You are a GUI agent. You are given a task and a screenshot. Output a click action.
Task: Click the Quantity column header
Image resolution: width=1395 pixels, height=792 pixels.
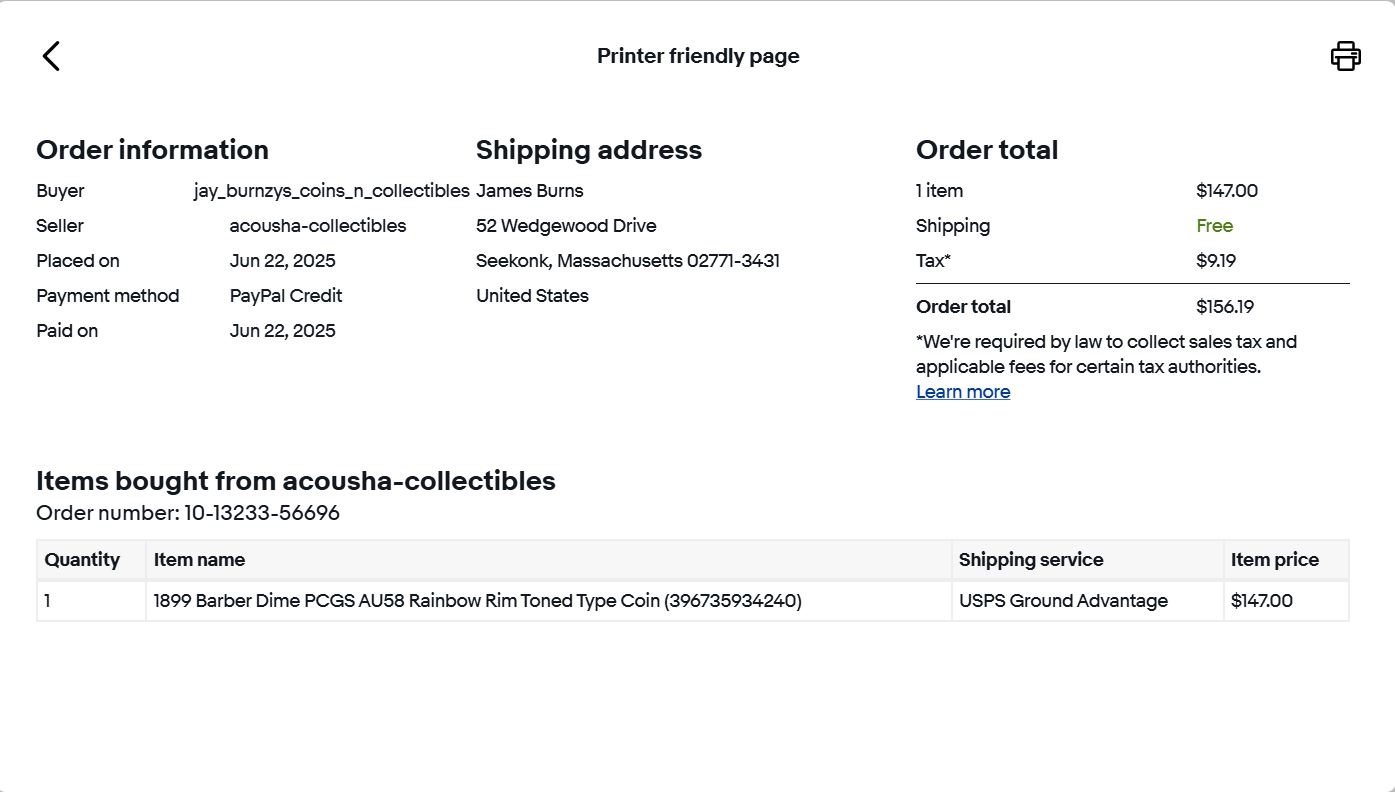point(82,560)
